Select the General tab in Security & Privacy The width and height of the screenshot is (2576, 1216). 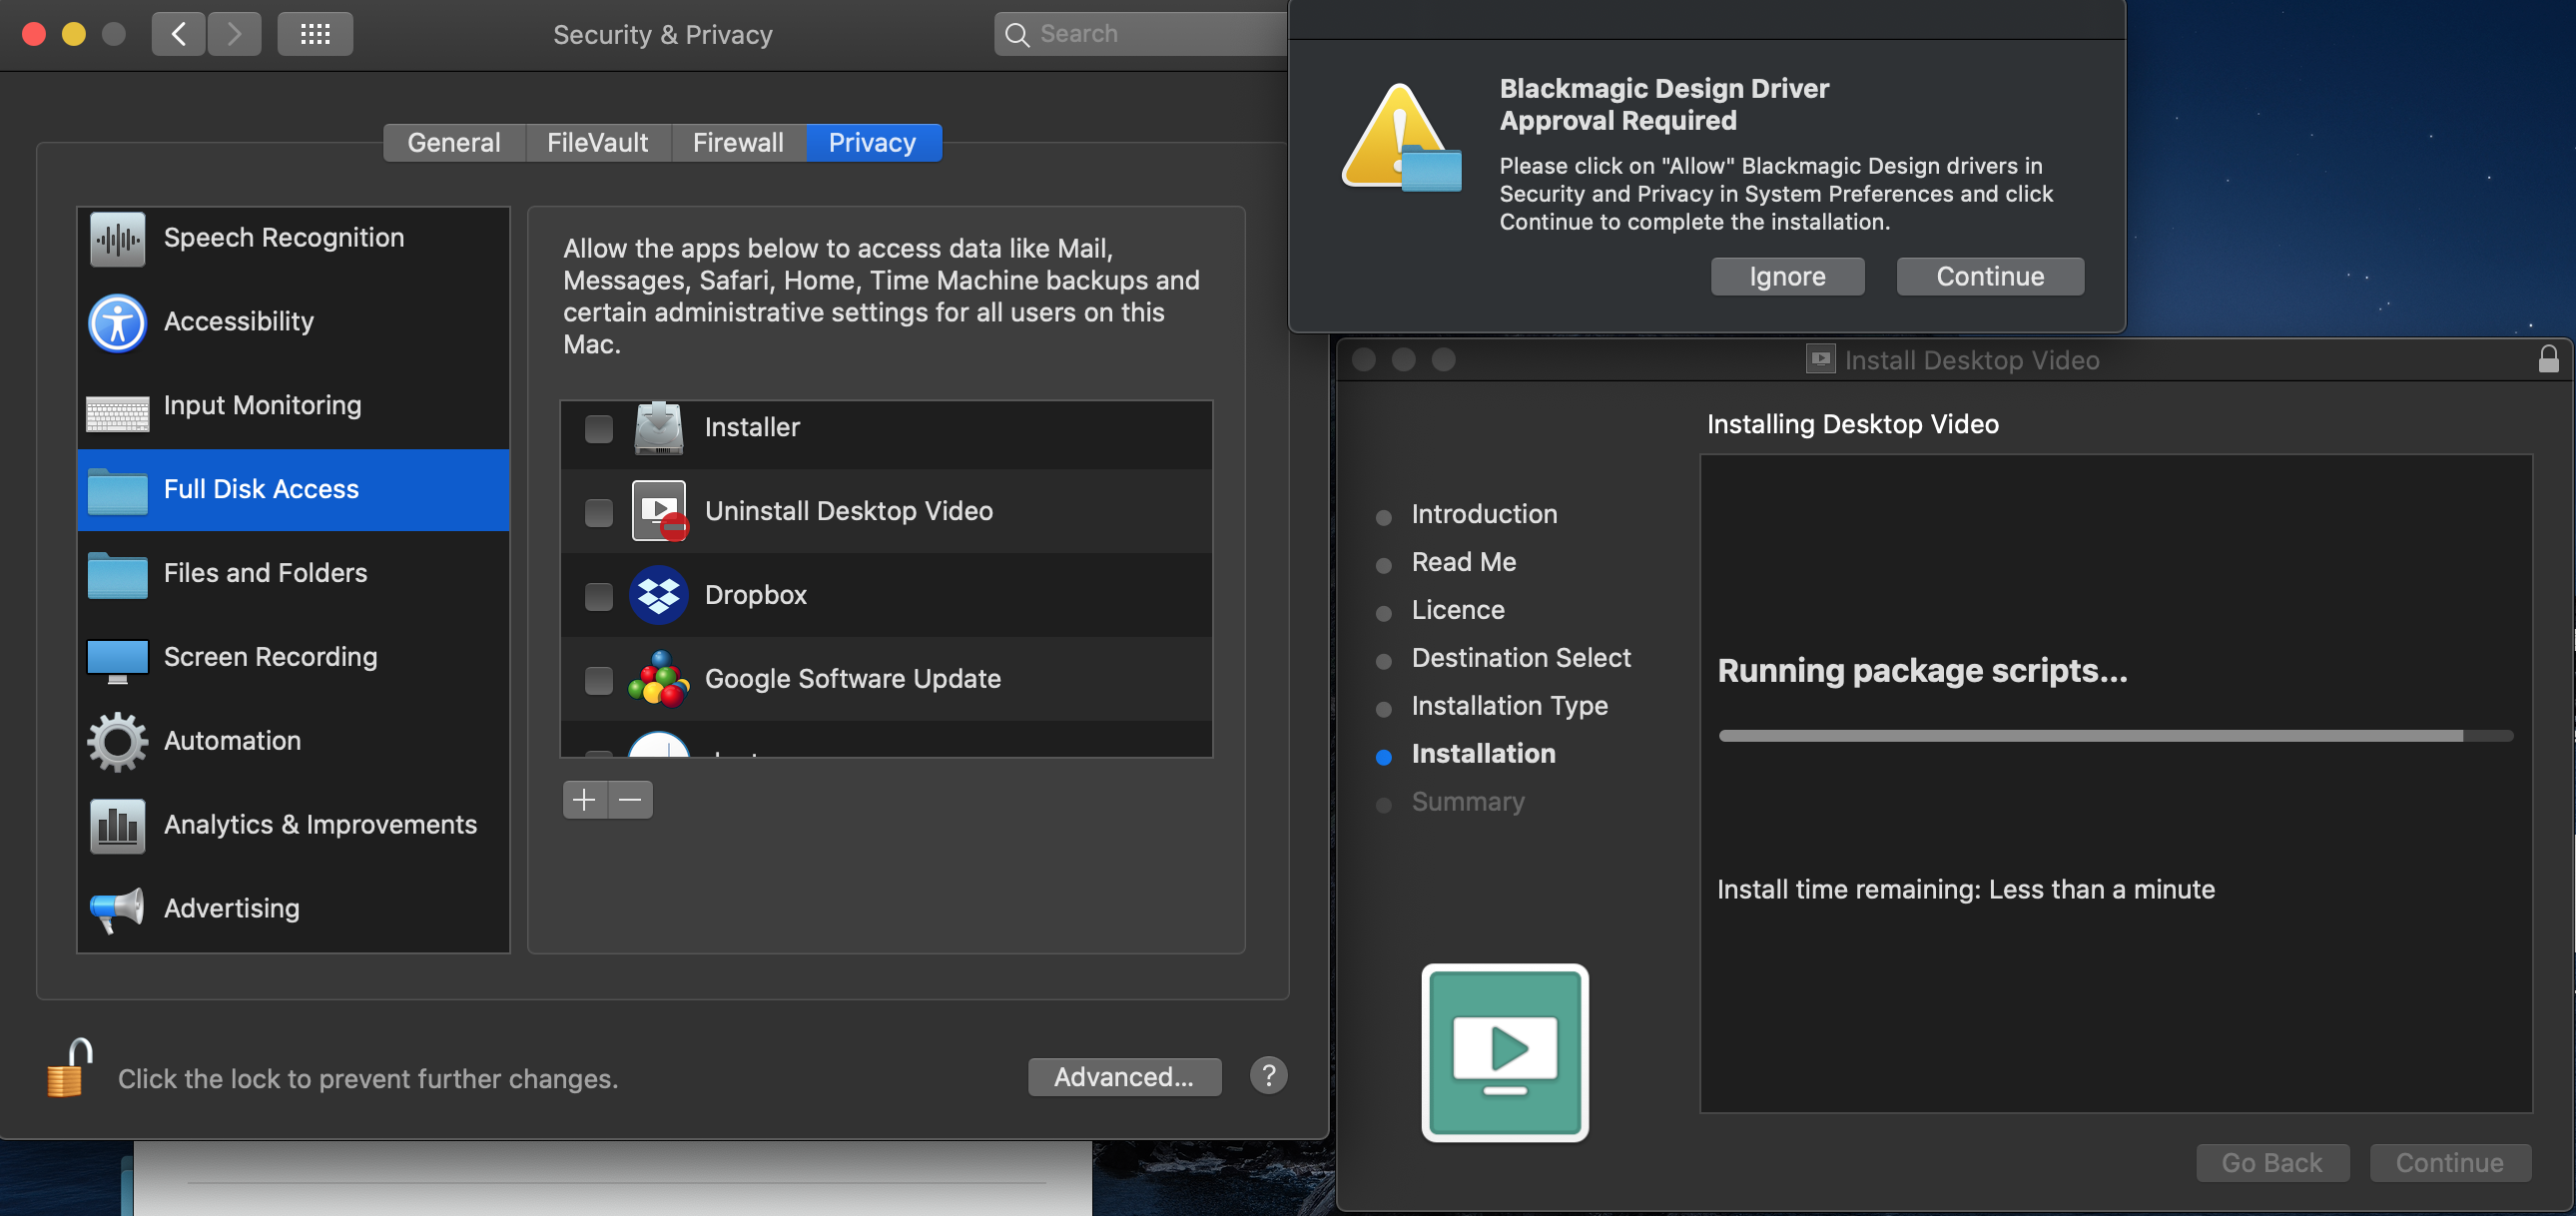(x=453, y=142)
